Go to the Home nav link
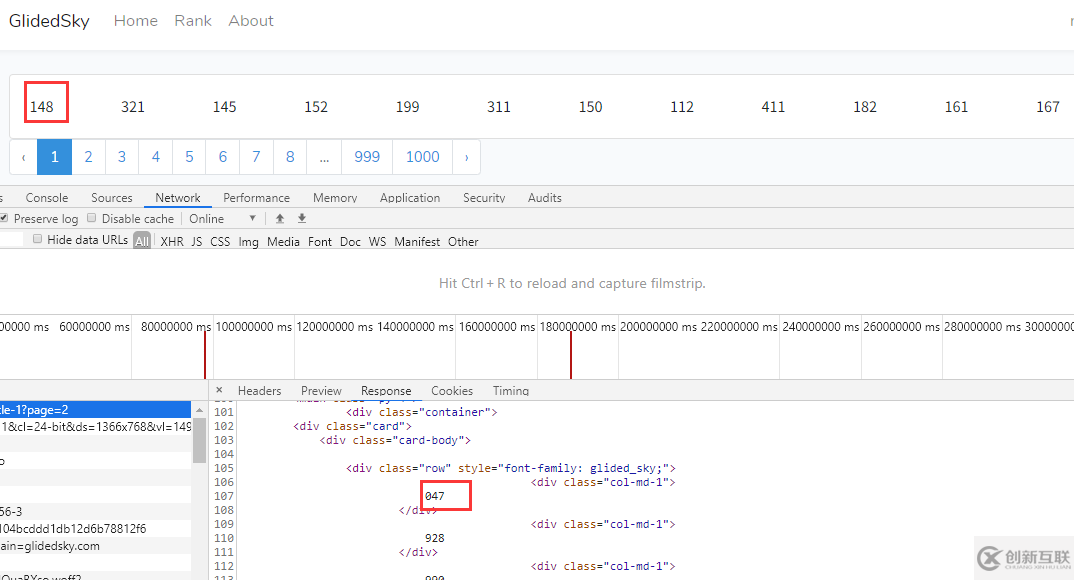1074x580 pixels. (x=136, y=21)
